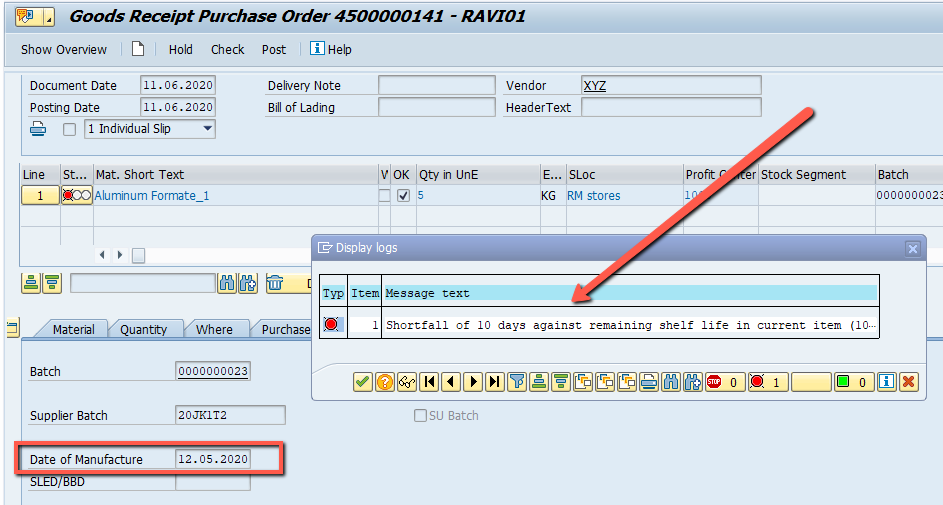Open the dropdown arrow next to title icon
The width and height of the screenshot is (943, 505).
click(49, 19)
